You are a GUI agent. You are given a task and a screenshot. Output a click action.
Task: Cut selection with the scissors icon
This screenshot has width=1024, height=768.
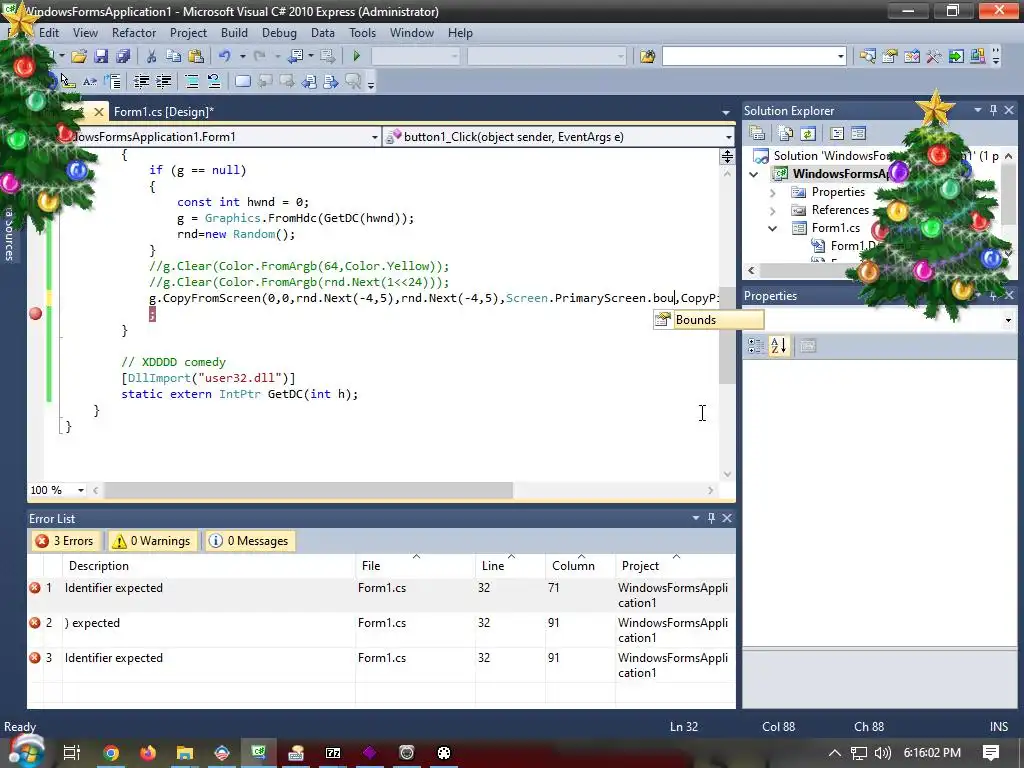[x=152, y=56]
